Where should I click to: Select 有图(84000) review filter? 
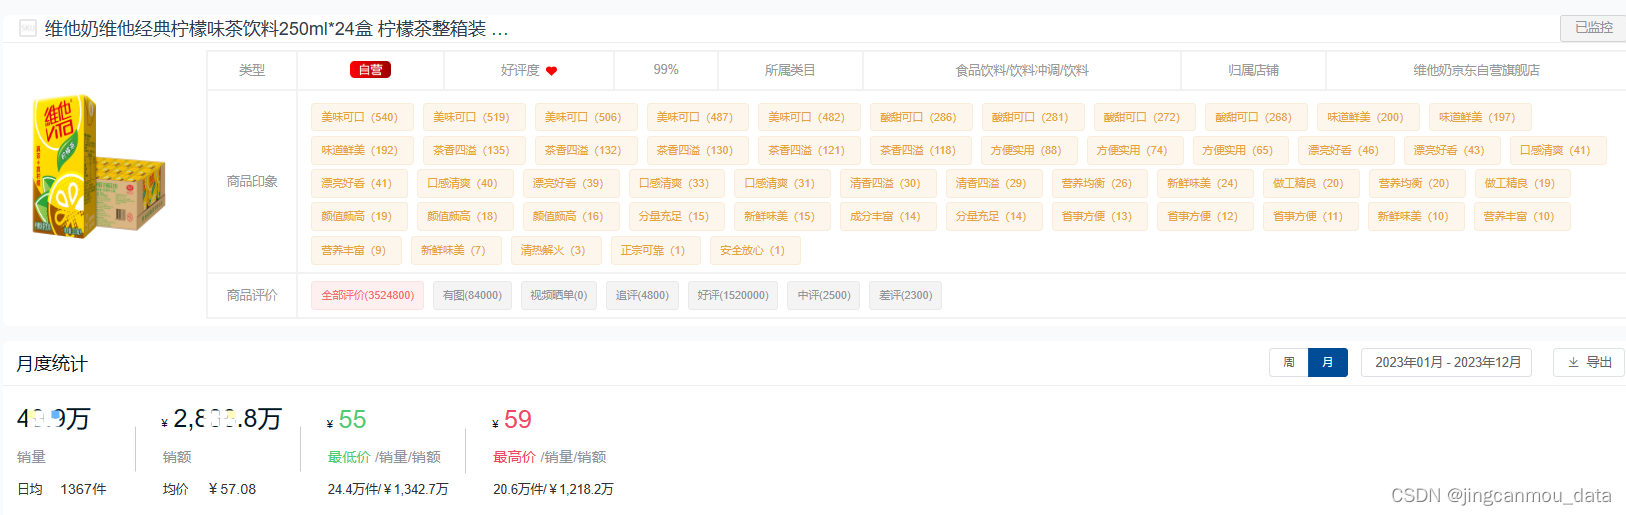pyautogui.click(x=472, y=295)
